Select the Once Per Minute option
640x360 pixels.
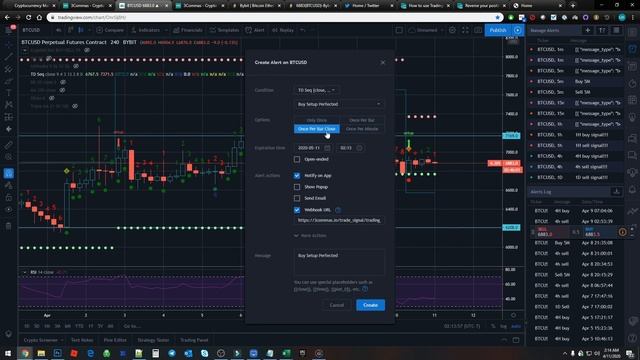362,129
